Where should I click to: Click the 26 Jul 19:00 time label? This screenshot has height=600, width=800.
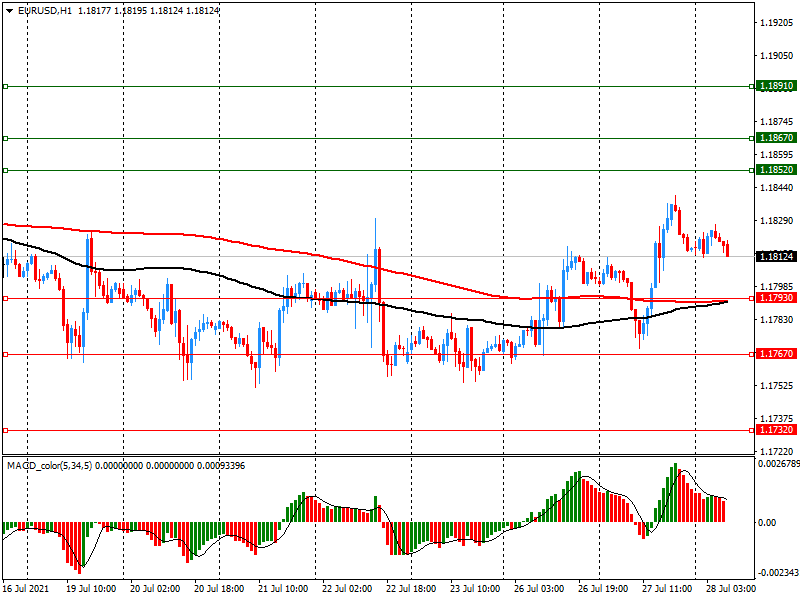coord(603,589)
